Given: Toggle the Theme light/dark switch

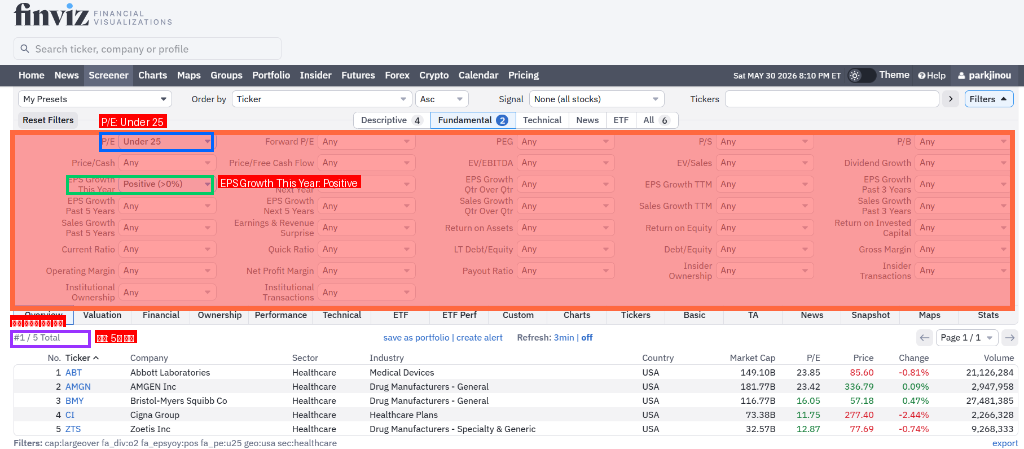Looking at the screenshot, I should point(861,75).
